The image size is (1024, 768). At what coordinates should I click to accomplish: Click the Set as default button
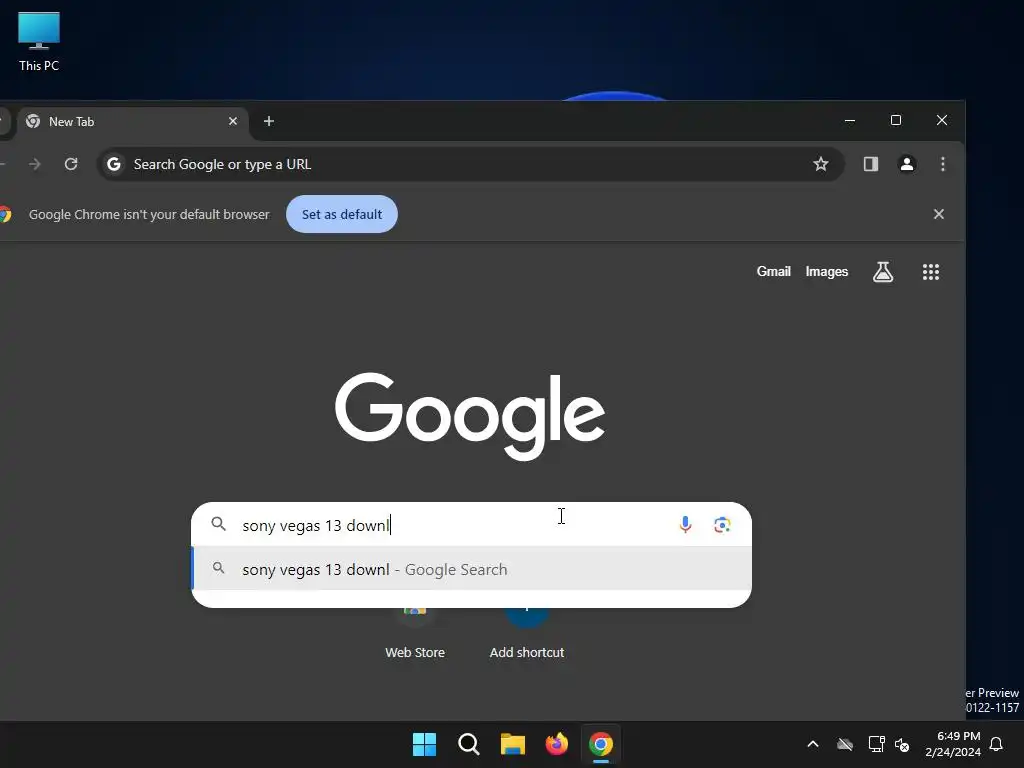point(342,214)
